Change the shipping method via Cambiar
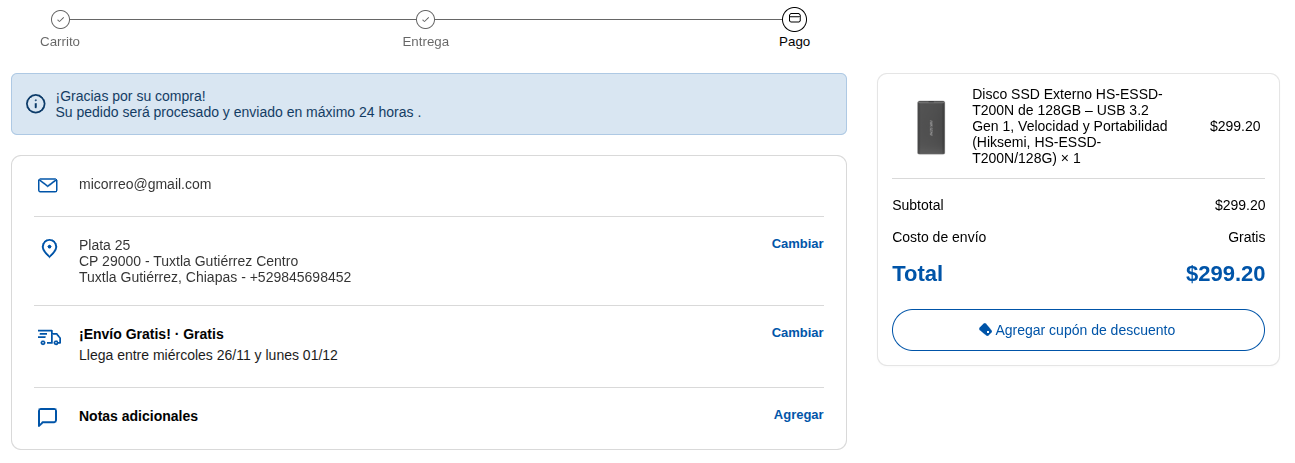This screenshot has height=463, width=1295. [797, 333]
